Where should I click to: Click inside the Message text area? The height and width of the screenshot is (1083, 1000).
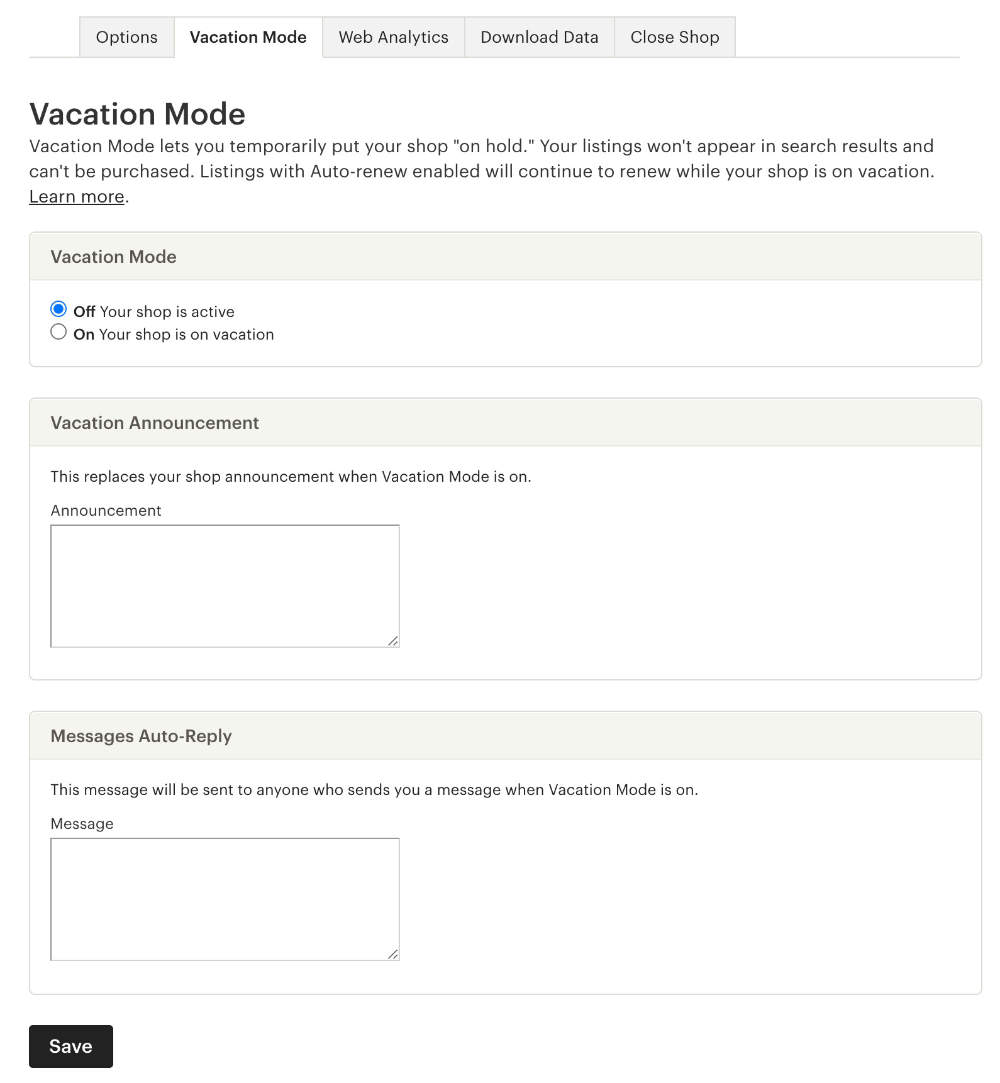pyautogui.click(x=225, y=898)
